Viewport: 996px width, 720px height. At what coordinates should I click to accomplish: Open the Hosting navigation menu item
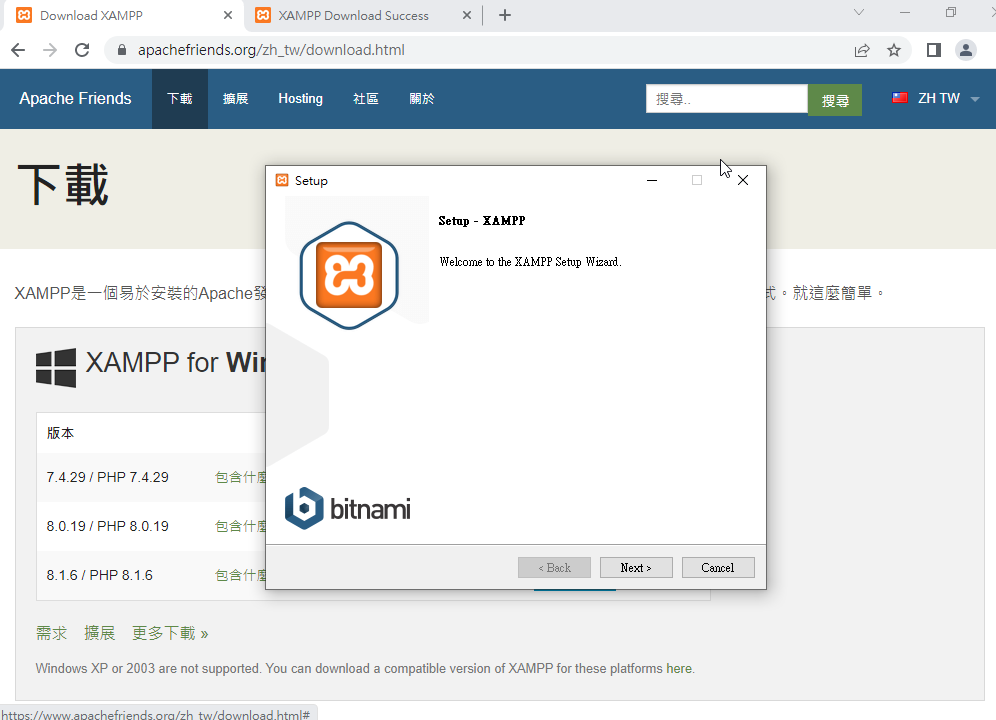pos(300,98)
